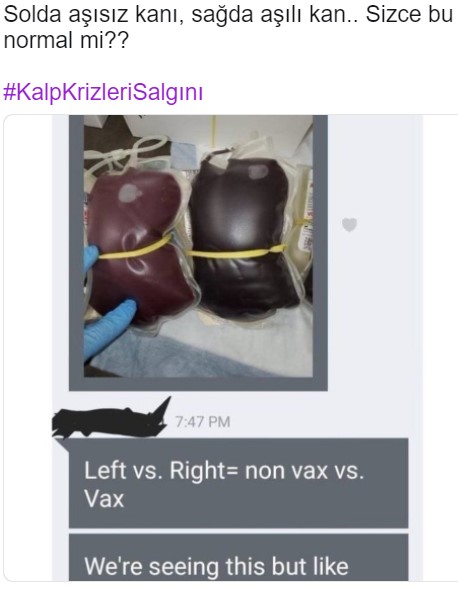Click the "normal mi??" text line
Screen dimensions: 458x590
pos(66,40)
